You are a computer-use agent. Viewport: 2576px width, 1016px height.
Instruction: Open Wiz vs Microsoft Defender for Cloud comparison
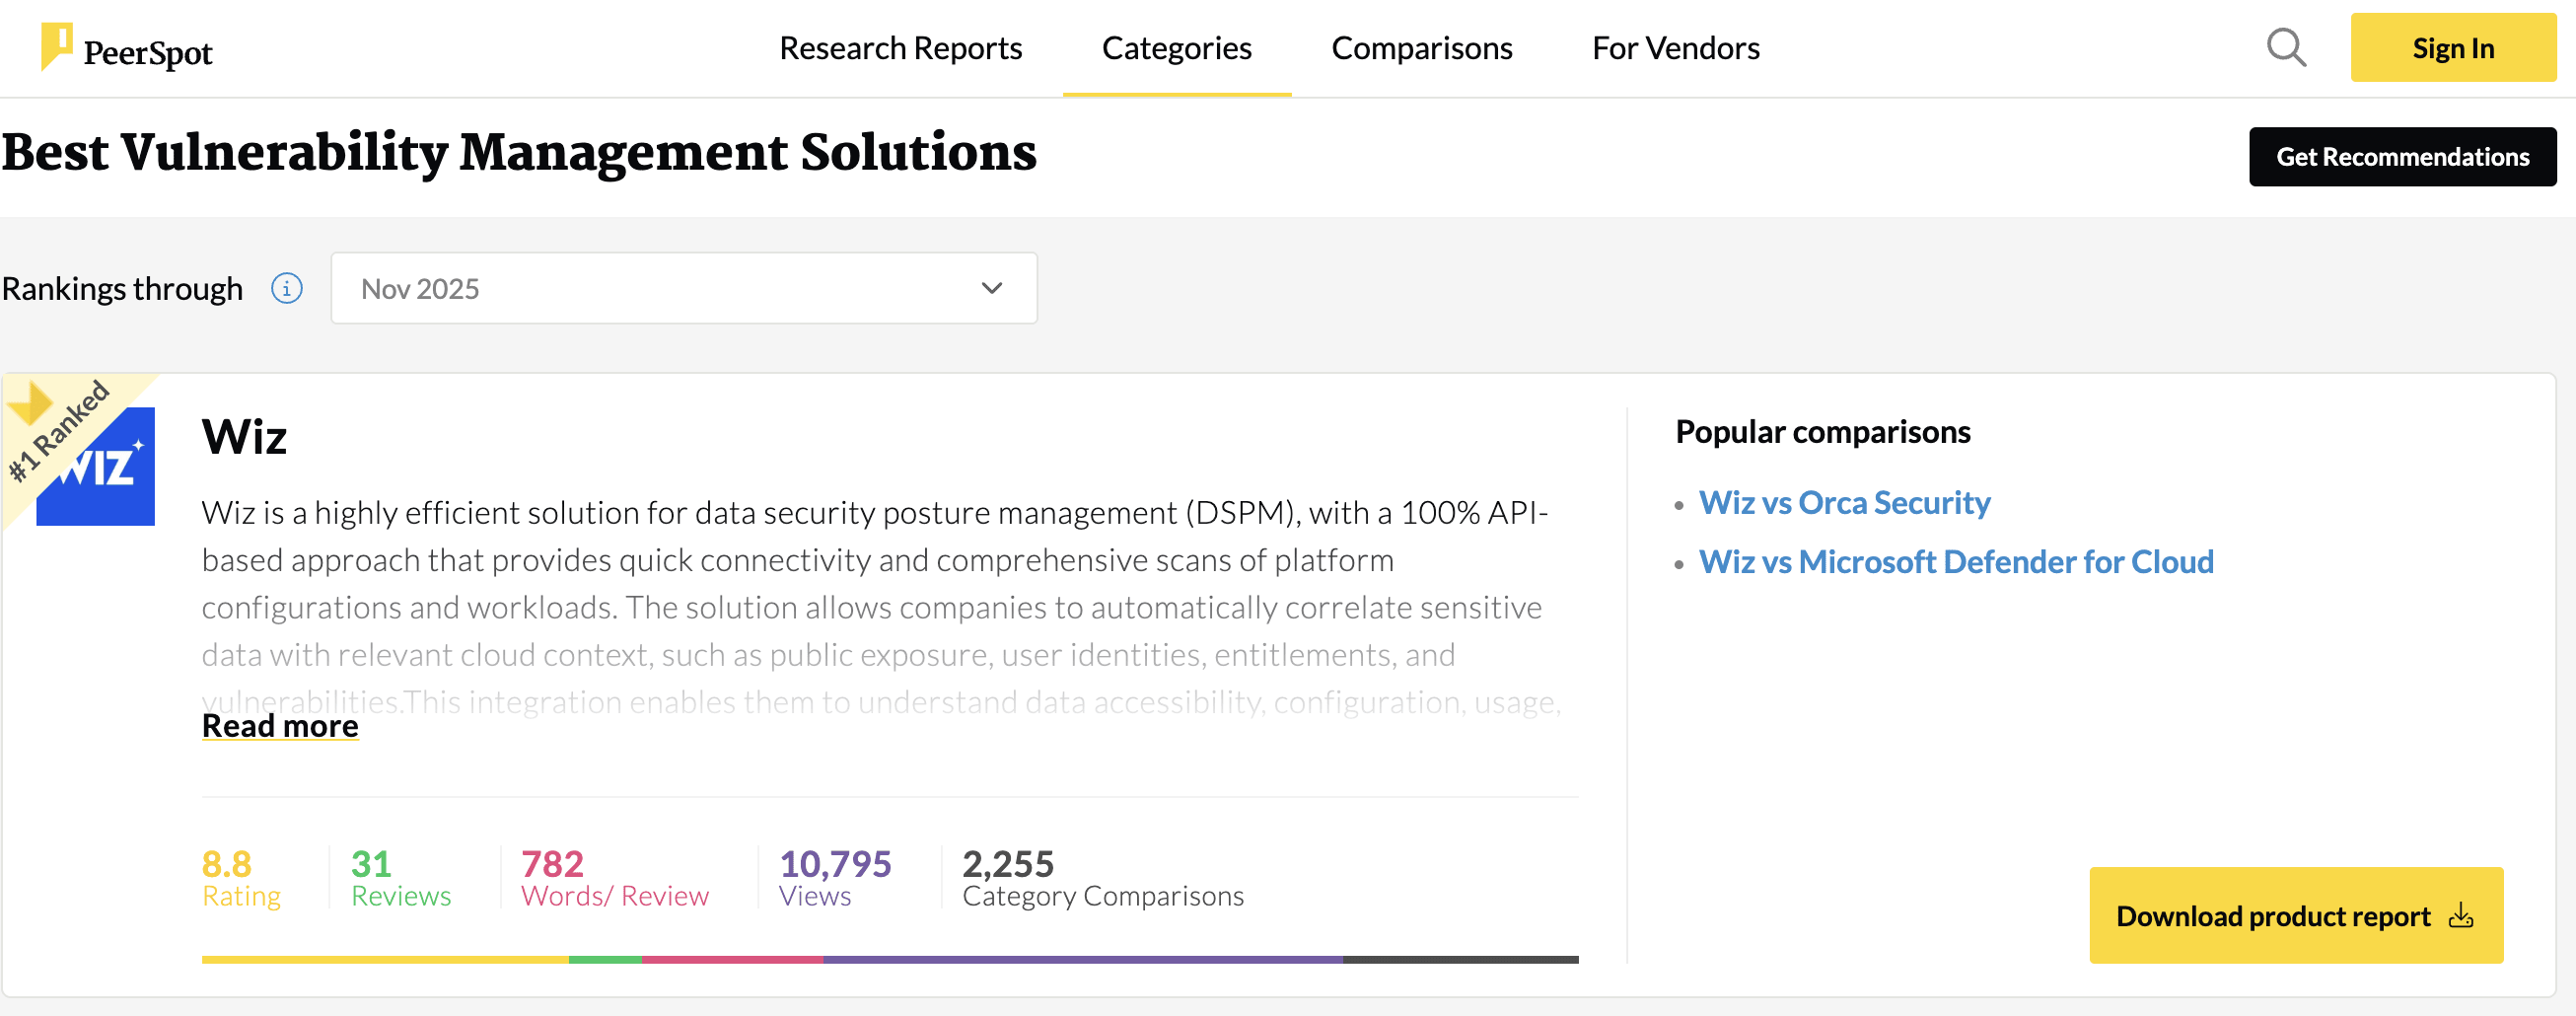point(1956,562)
